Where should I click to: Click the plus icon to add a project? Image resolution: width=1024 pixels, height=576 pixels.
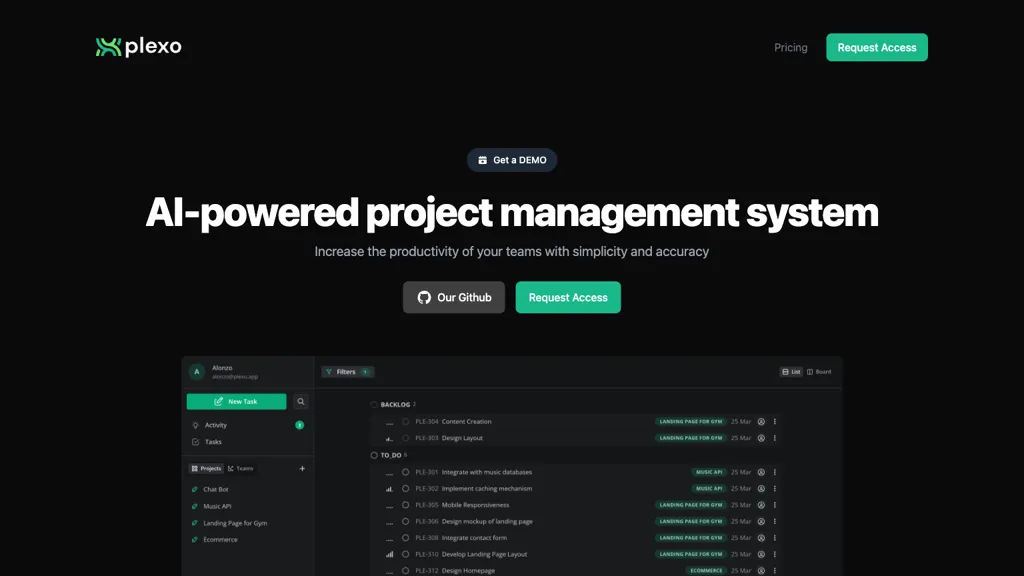(x=302, y=468)
